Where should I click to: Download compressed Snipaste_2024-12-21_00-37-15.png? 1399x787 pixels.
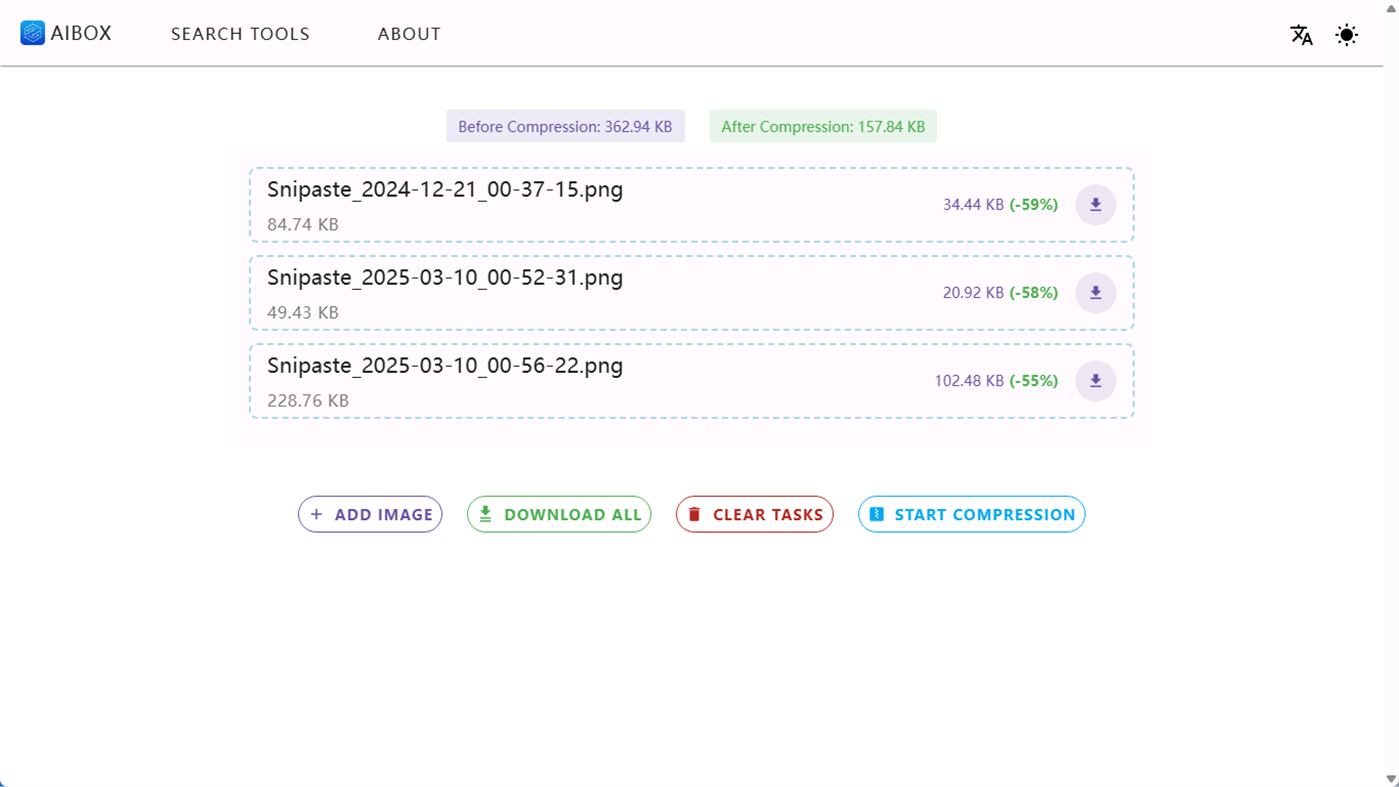[1096, 205]
